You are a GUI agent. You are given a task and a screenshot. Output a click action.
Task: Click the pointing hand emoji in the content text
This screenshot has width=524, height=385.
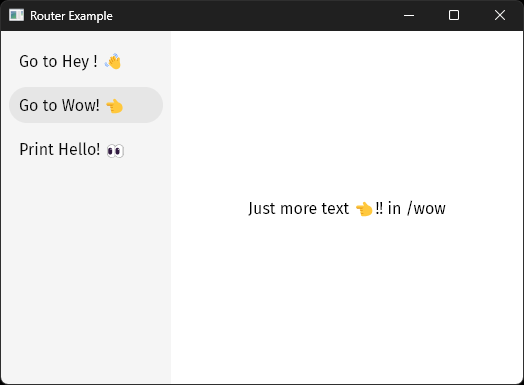pyautogui.click(x=364, y=209)
